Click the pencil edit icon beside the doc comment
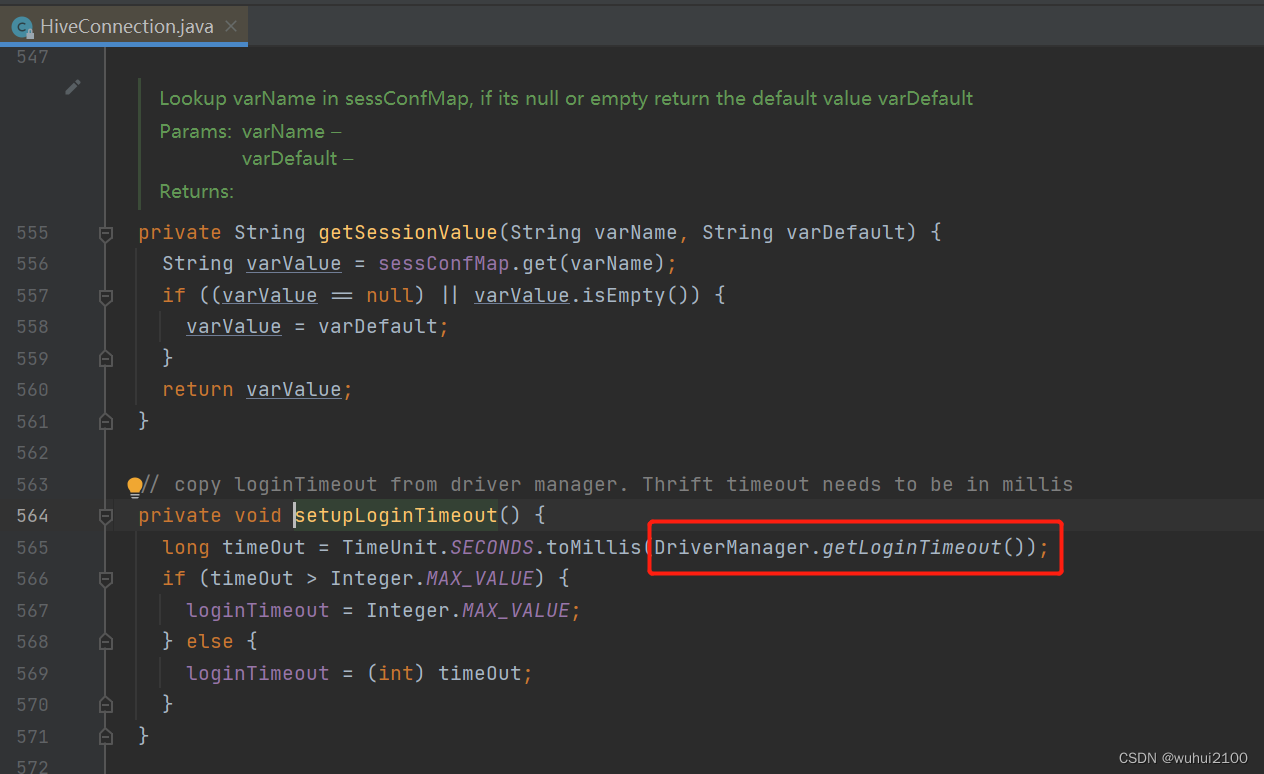Screen dimensions: 1264x774 (x=72, y=87)
